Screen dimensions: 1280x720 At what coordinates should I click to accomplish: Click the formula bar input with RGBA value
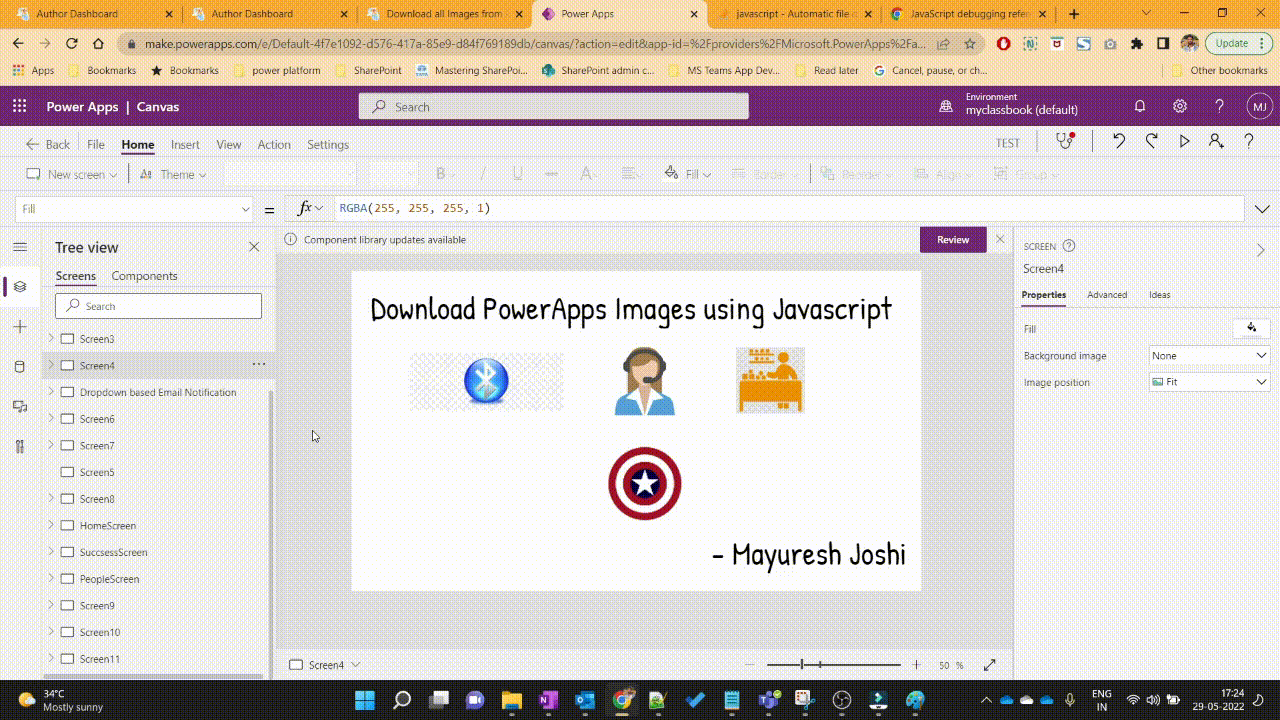(790, 209)
